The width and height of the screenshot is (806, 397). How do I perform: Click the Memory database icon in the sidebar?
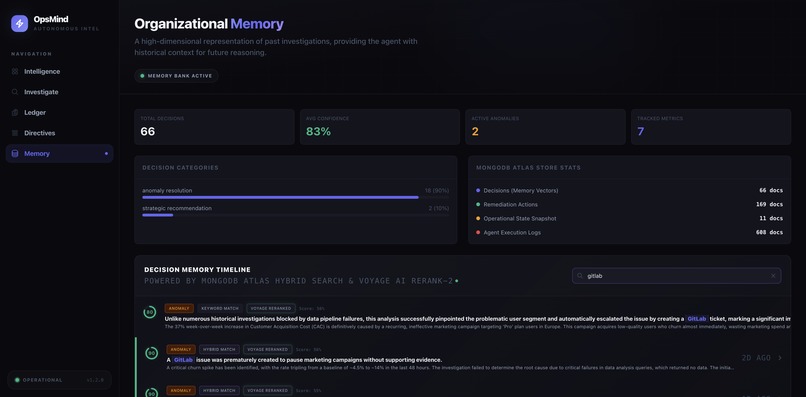click(15, 154)
